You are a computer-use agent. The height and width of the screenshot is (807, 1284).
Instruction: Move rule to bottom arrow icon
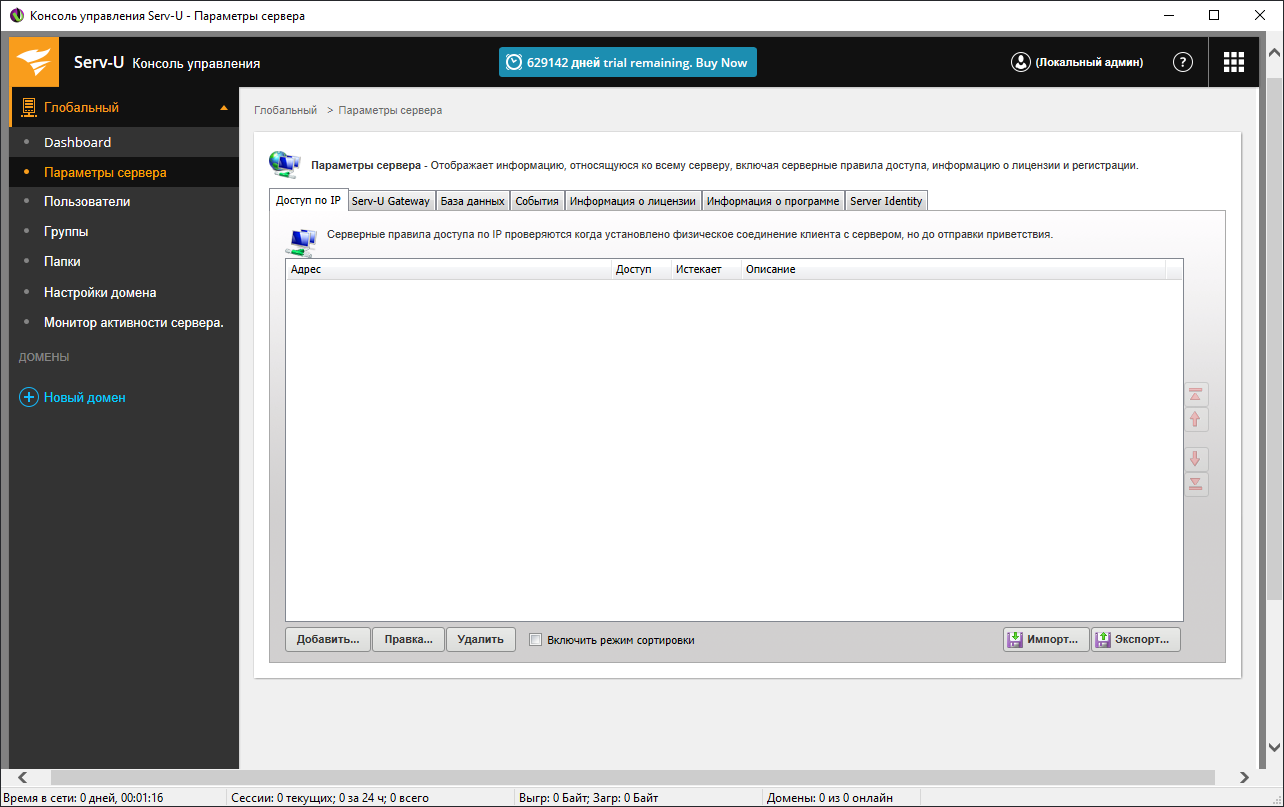pos(1196,485)
